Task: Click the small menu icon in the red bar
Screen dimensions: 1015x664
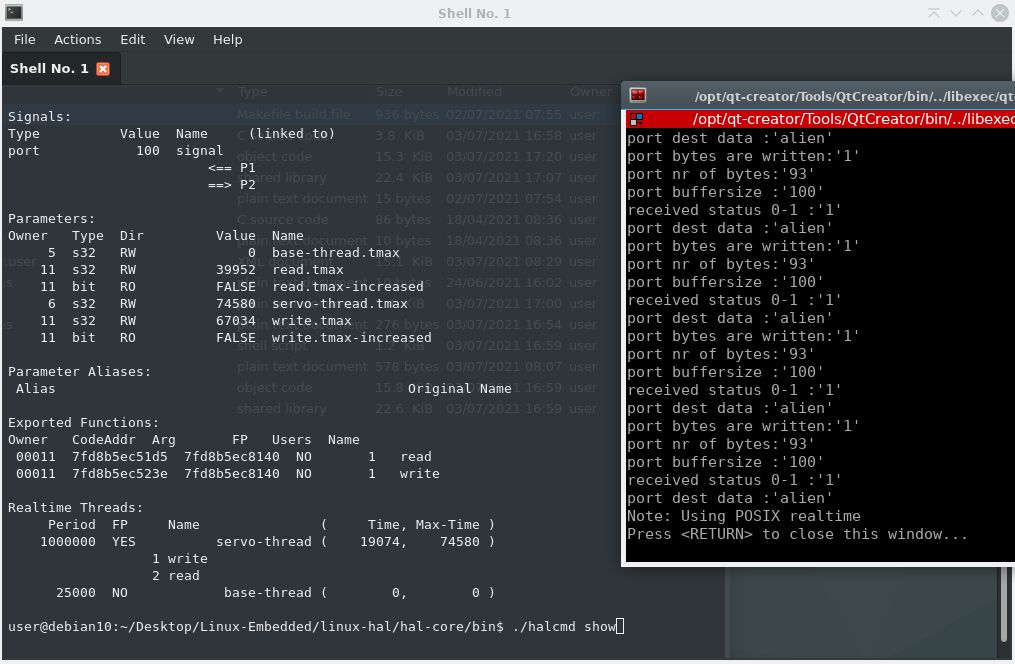Action: click(x=636, y=119)
